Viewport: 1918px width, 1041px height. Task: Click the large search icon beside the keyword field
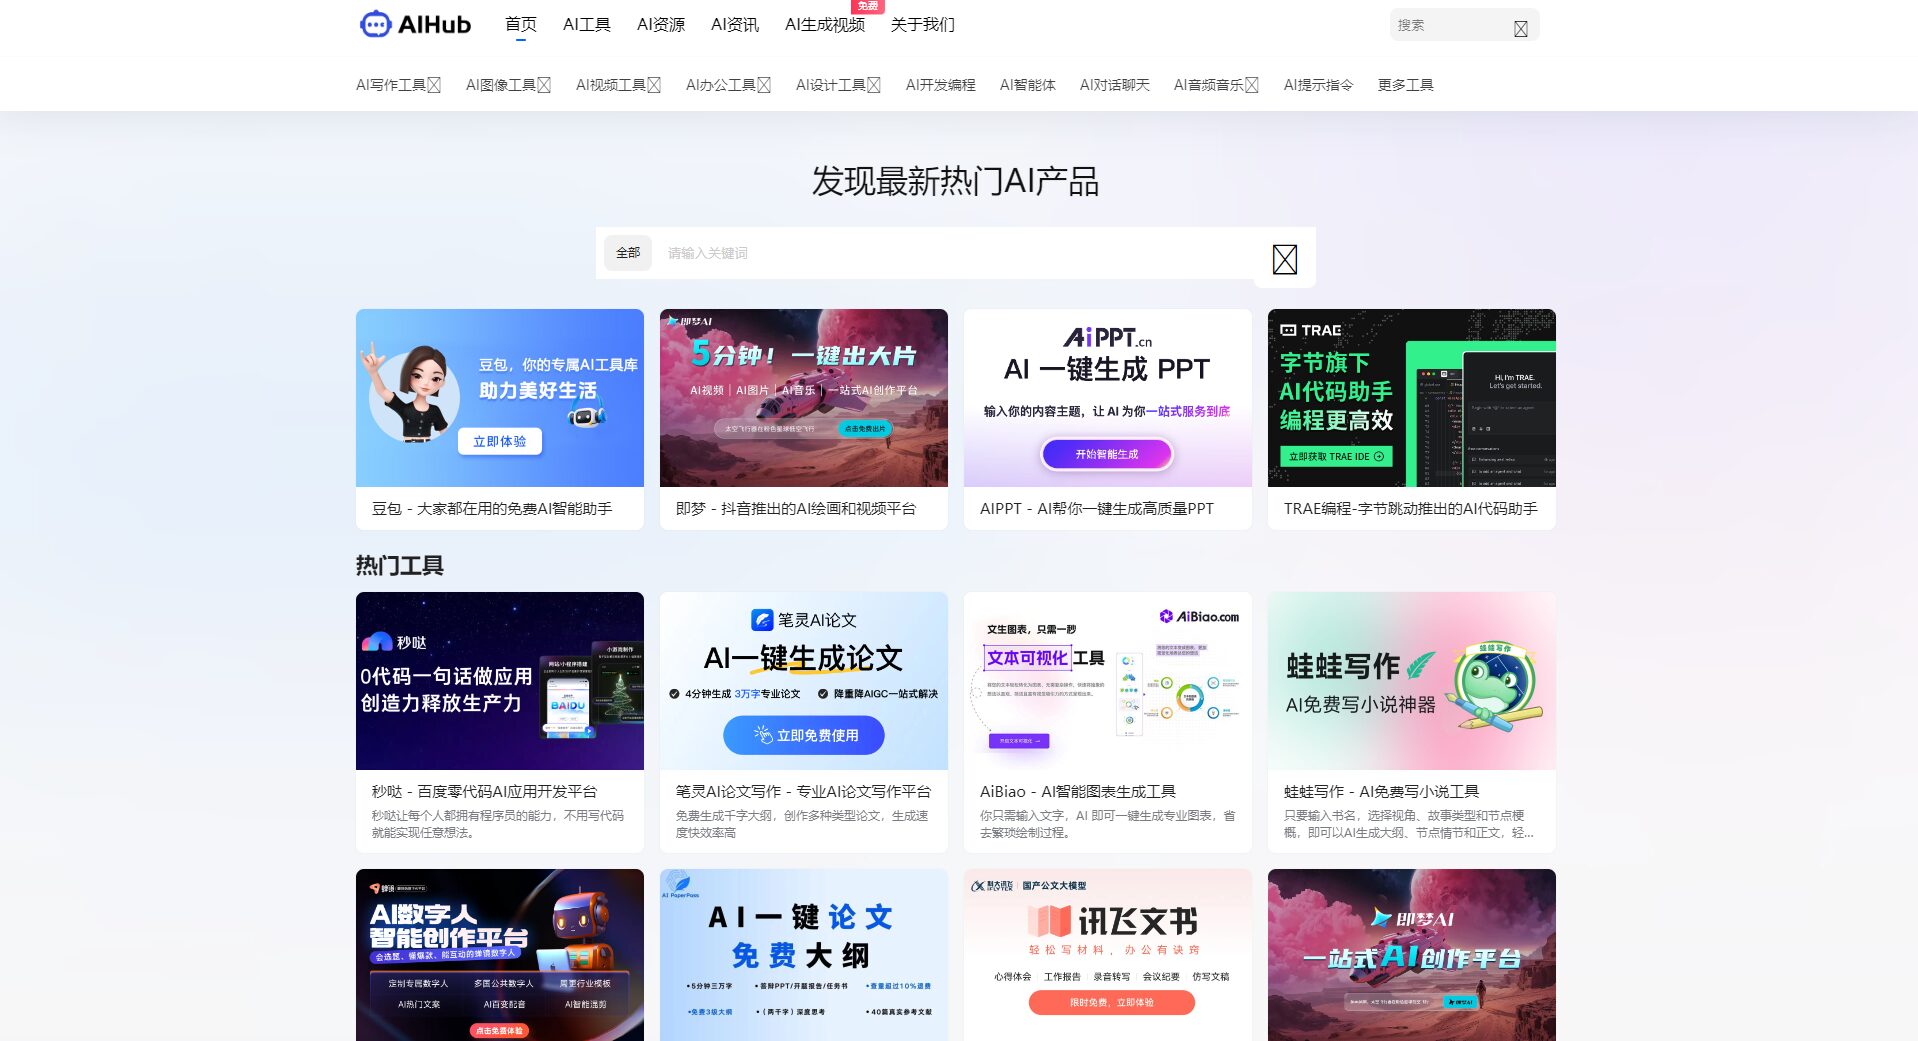(x=1283, y=258)
